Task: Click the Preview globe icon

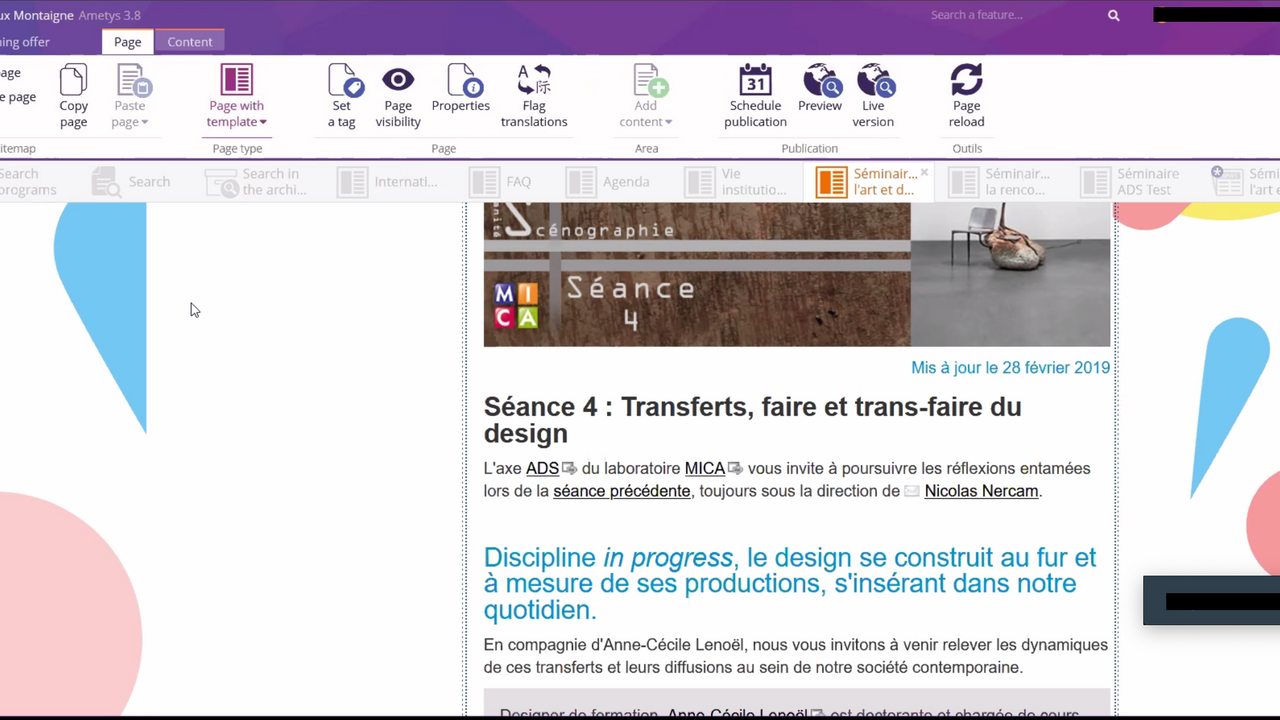Action: click(820, 81)
